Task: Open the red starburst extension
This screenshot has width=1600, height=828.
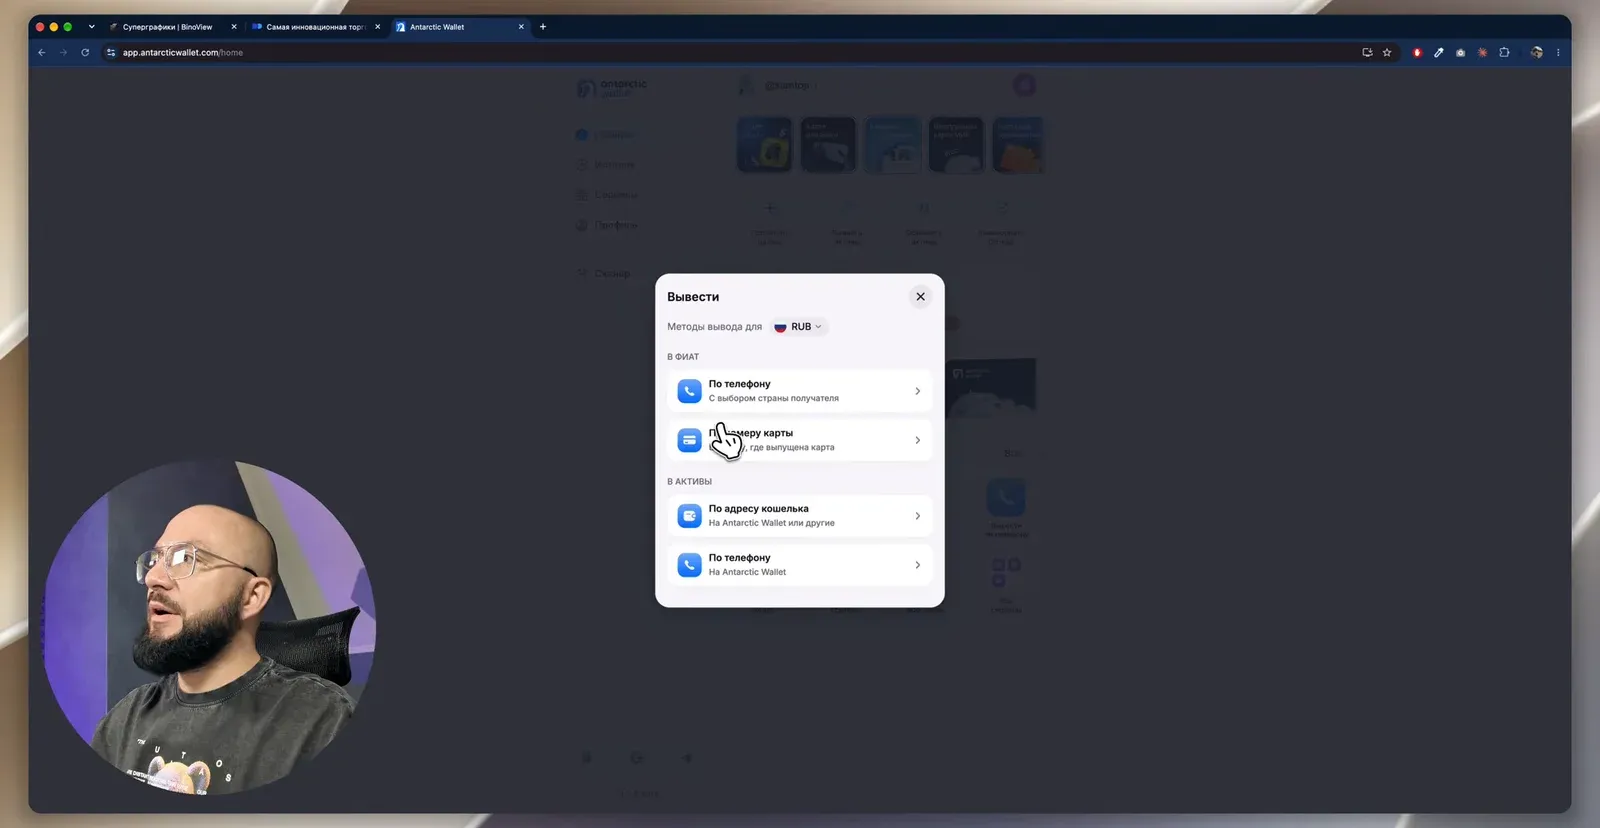Action: (1482, 53)
